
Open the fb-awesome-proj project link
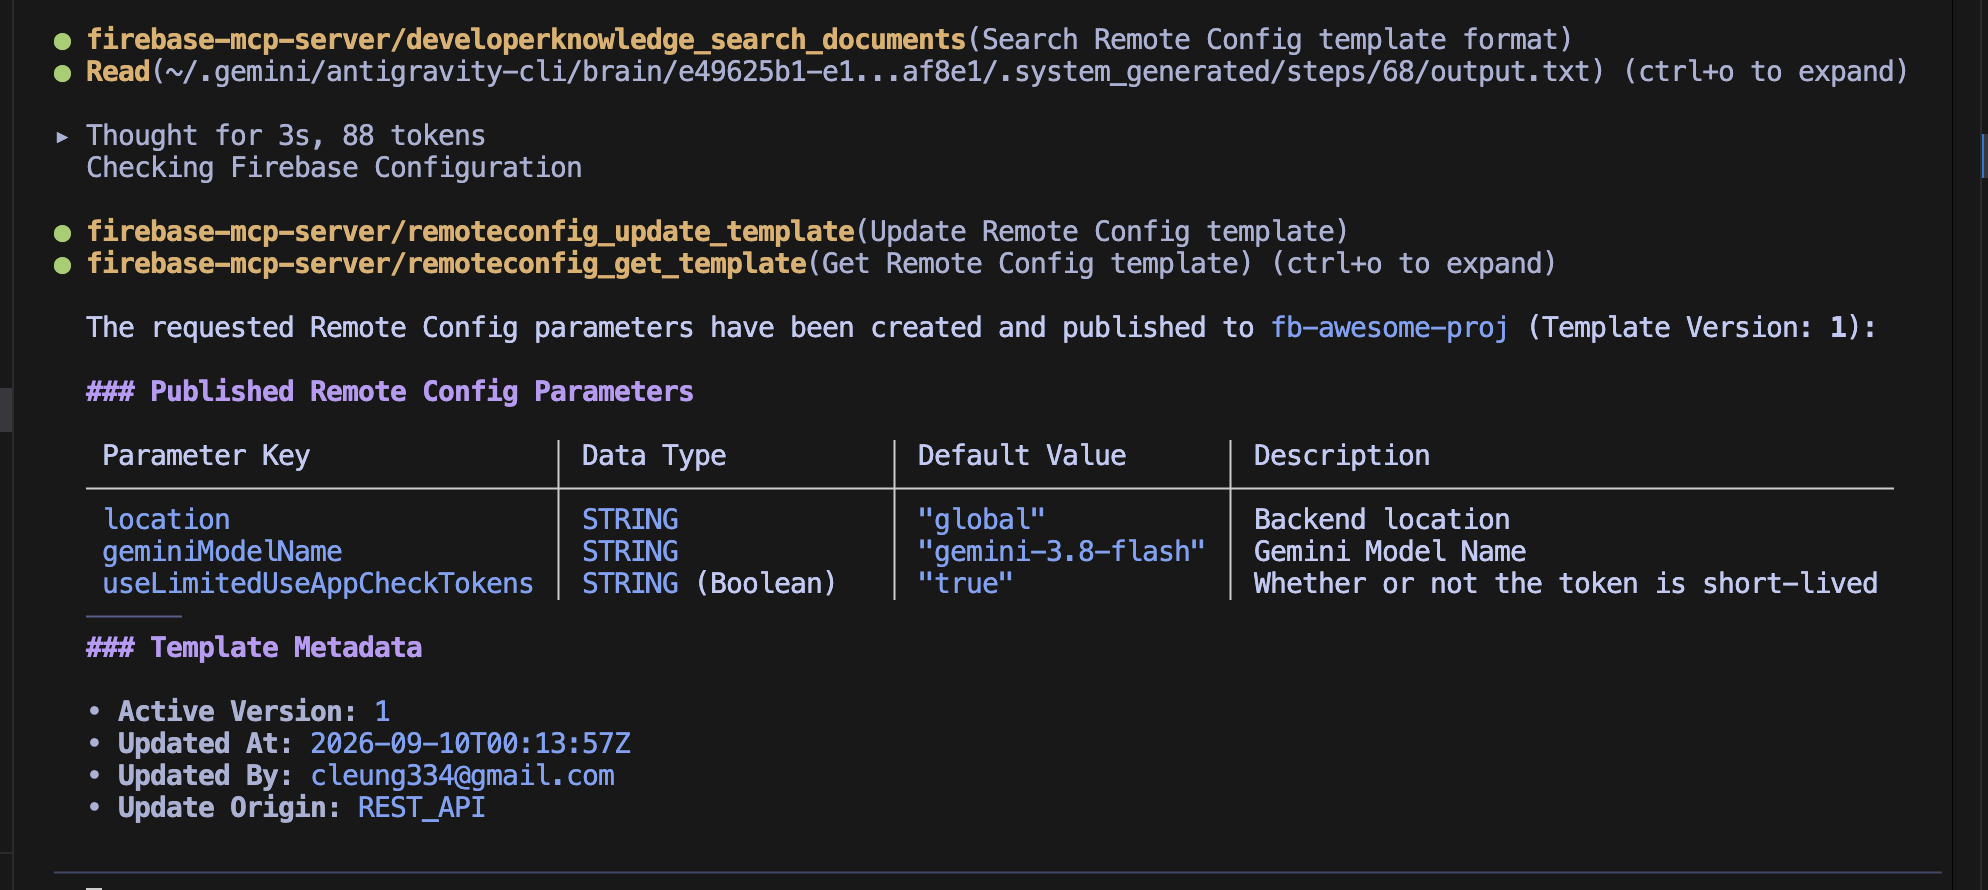pos(1389,328)
